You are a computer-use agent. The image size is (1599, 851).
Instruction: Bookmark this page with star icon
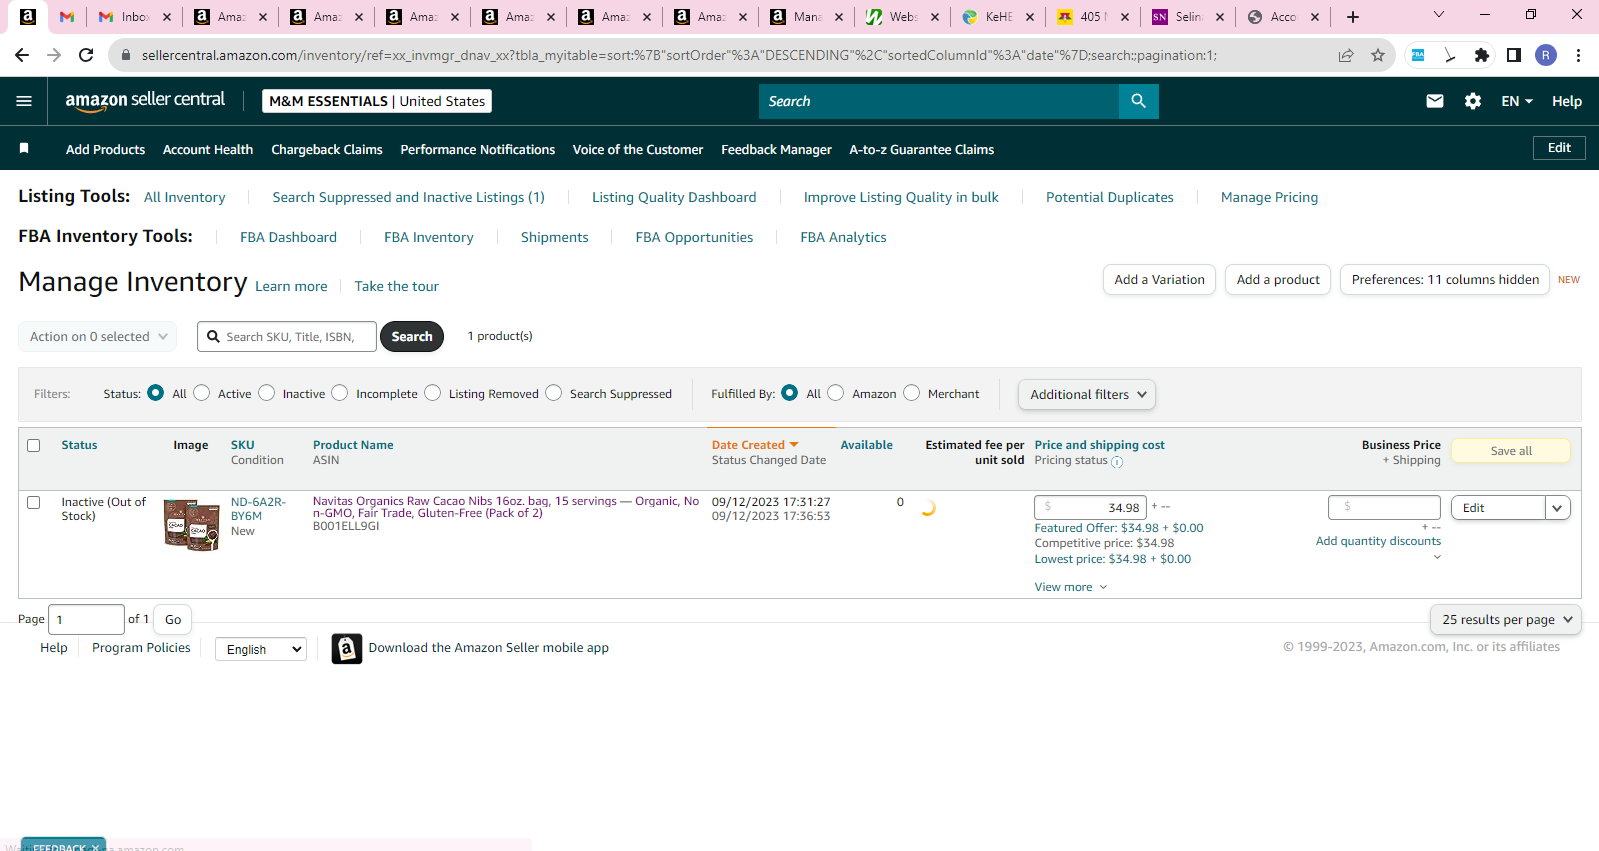pos(1377,55)
